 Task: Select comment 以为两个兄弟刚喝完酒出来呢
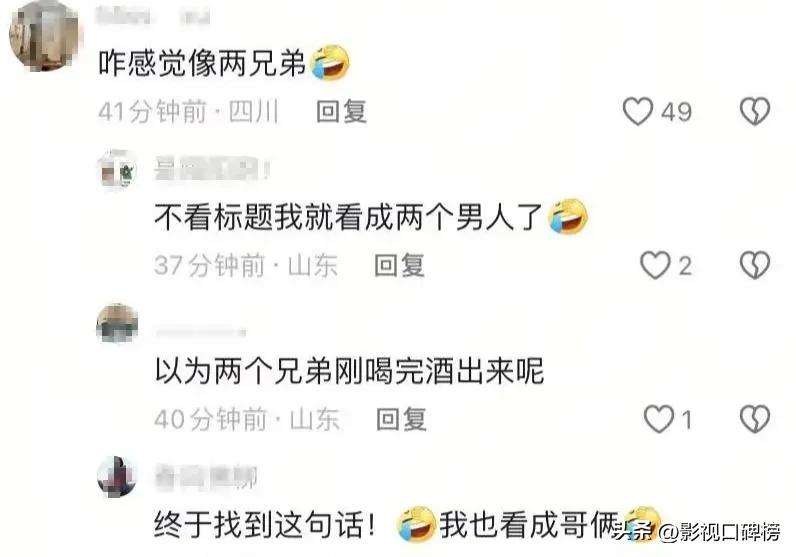point(349,371)
